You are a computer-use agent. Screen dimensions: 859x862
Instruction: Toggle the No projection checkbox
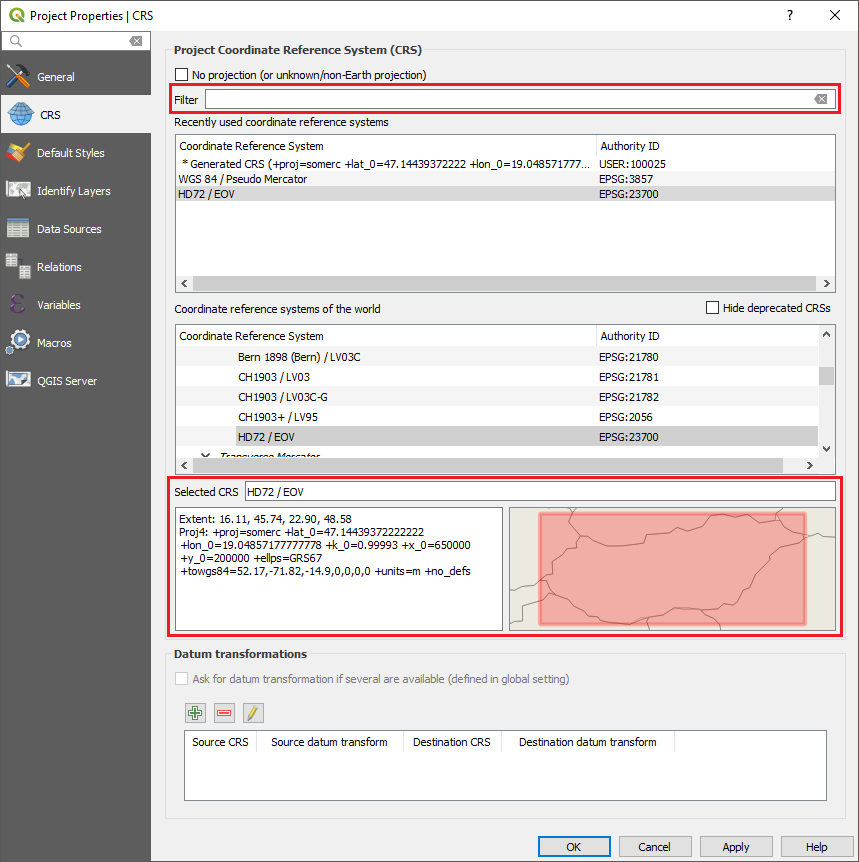[x=181, y=74]
